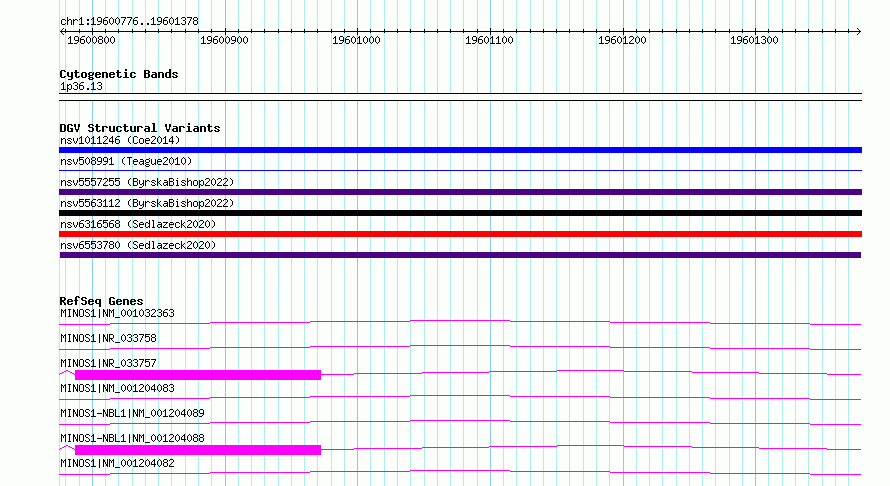
Task: Click the RefSeq Genes track title
Action: coord(101,301)
